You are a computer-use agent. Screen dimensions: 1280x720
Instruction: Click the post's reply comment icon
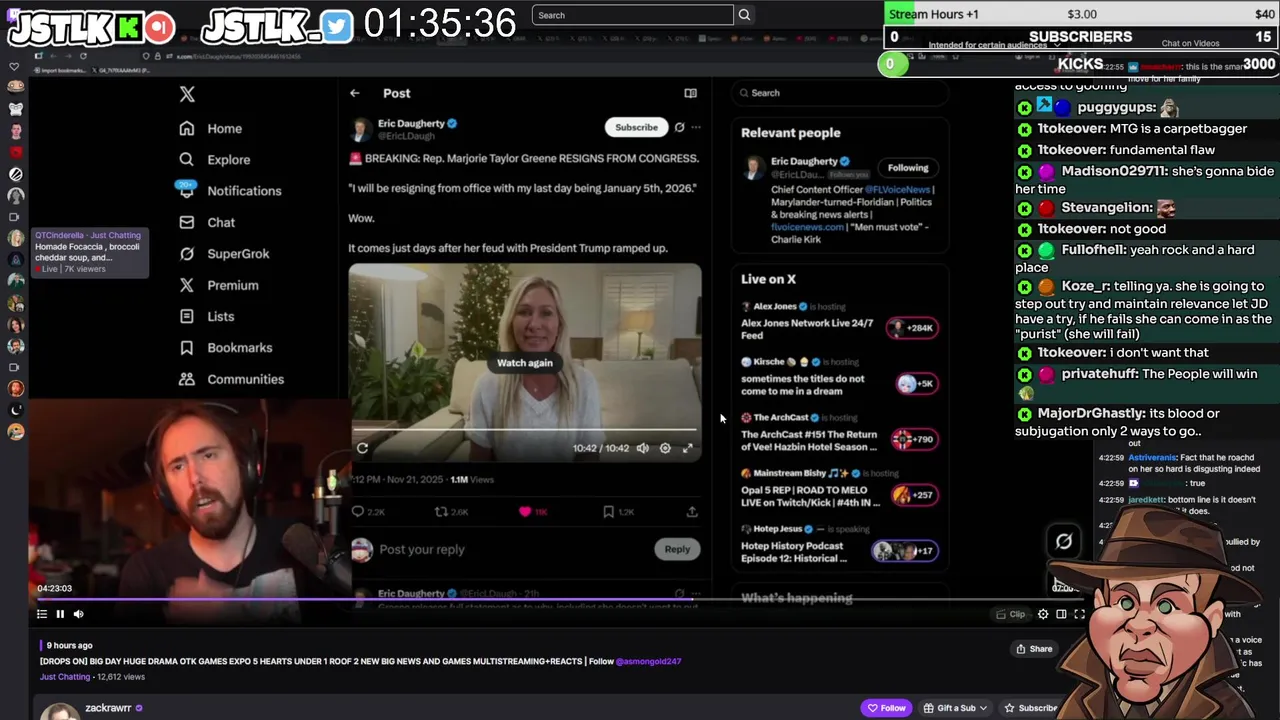pyautogui.click(x=357, y=512)
